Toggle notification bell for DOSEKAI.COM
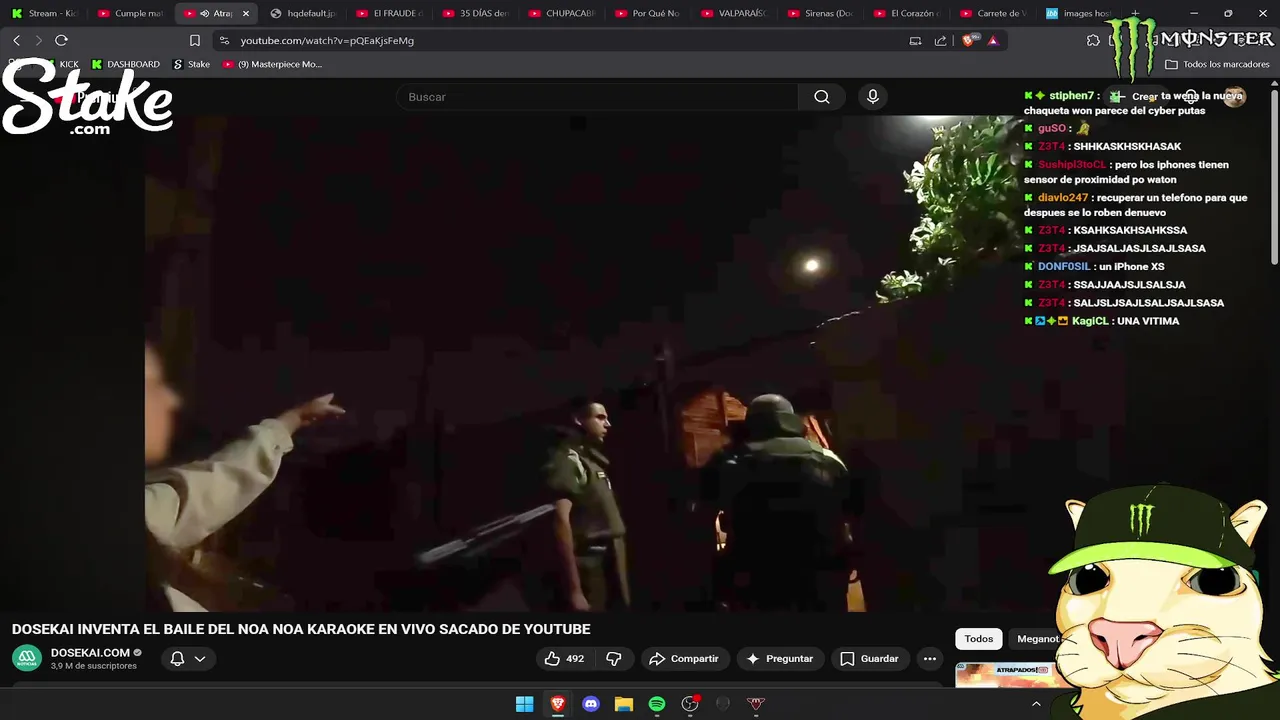Image resolution: width=1280 pixels, height=720 pixels. [x=177, y=659]
